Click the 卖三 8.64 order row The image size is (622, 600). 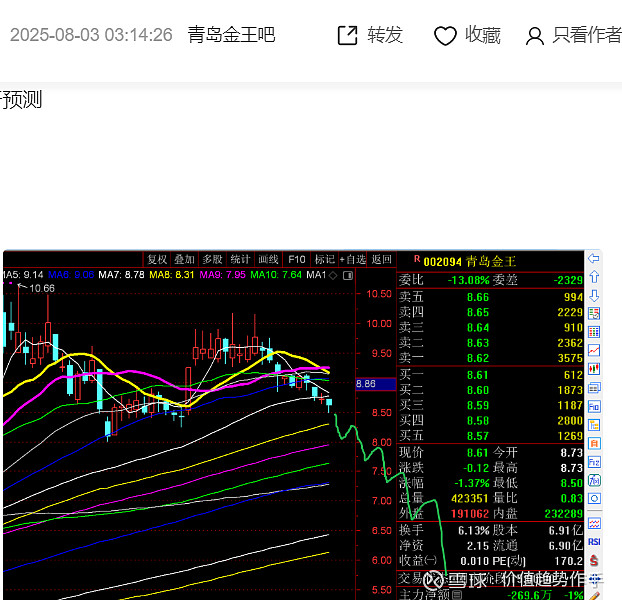491,328
